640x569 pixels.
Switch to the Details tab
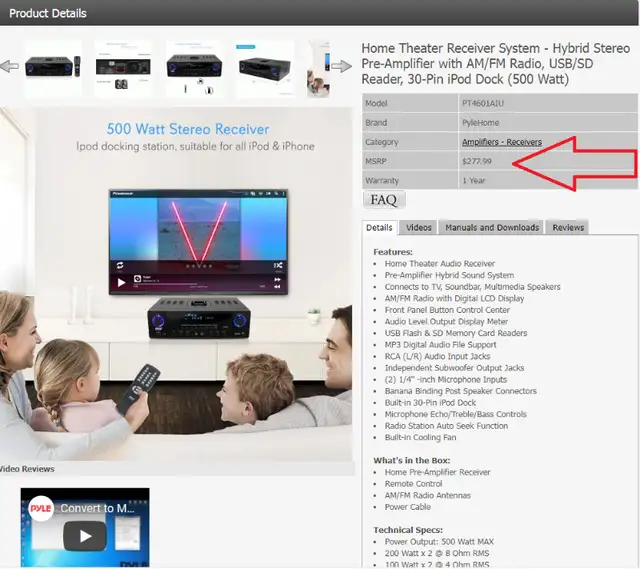pos(379,227)
